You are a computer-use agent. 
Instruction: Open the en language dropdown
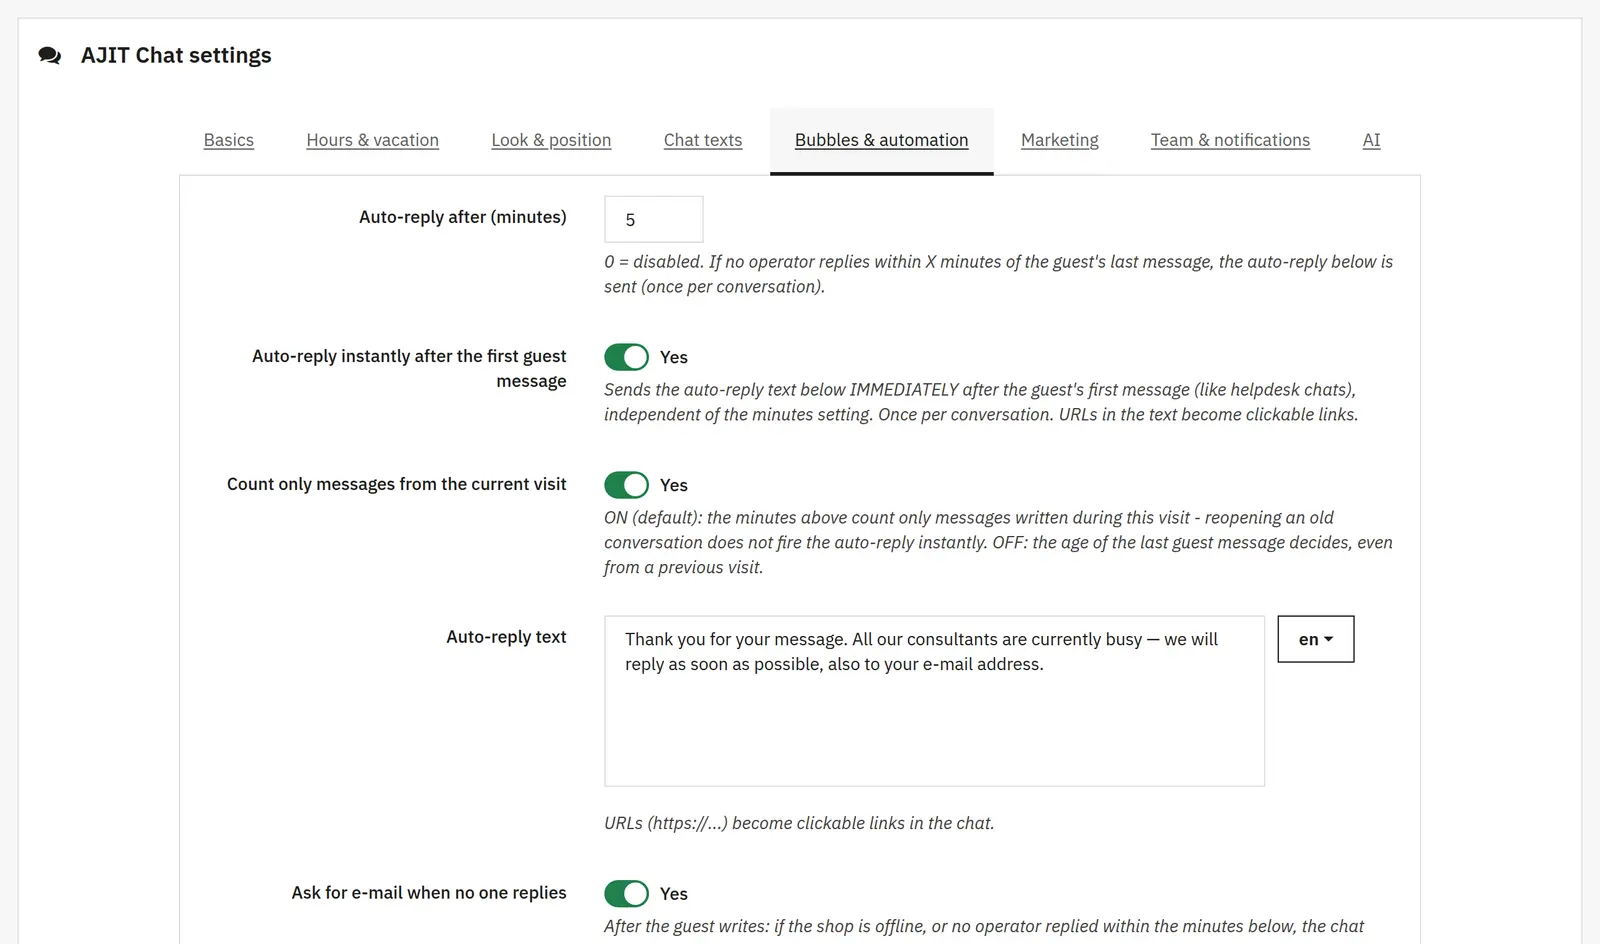[1316, 639]
